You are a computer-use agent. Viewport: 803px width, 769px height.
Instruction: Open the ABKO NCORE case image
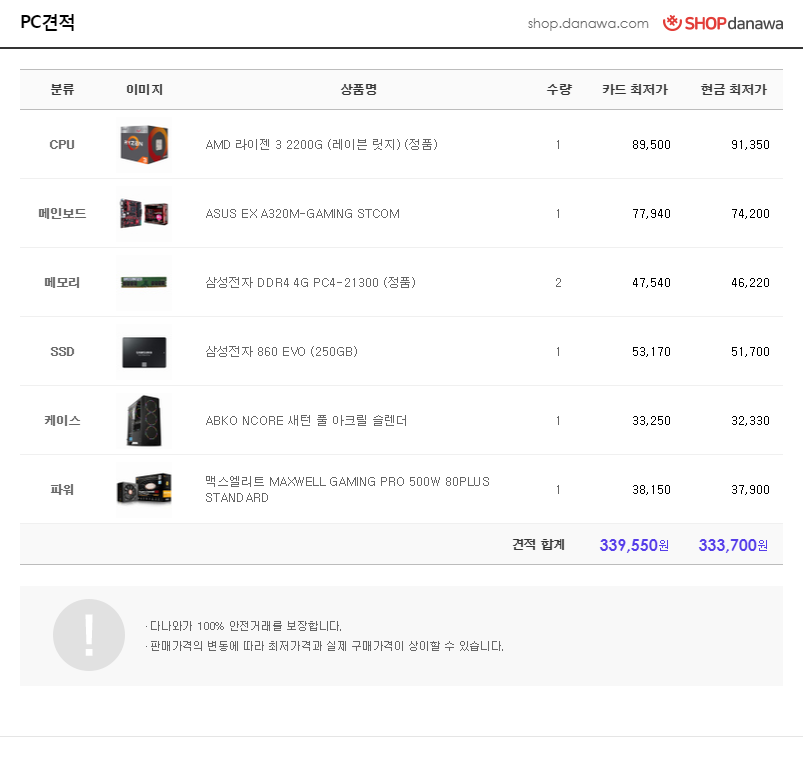coord(143,421)
